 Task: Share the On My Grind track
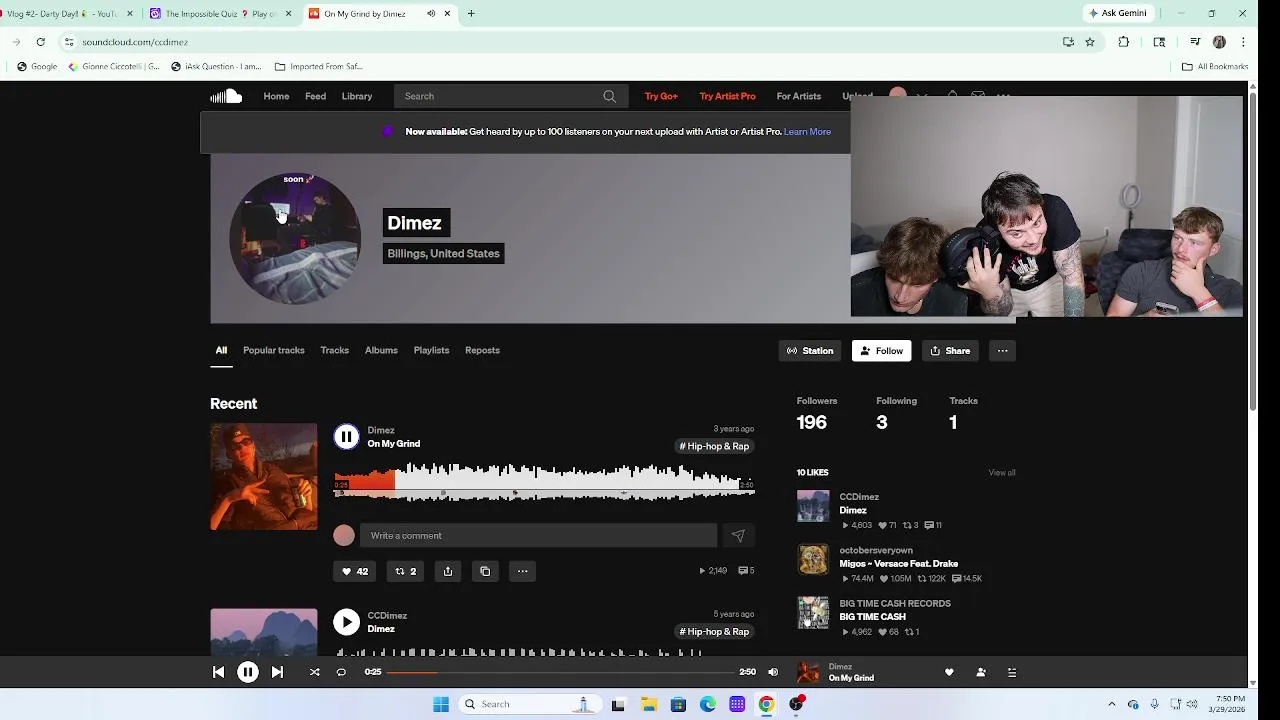[448, 571]
